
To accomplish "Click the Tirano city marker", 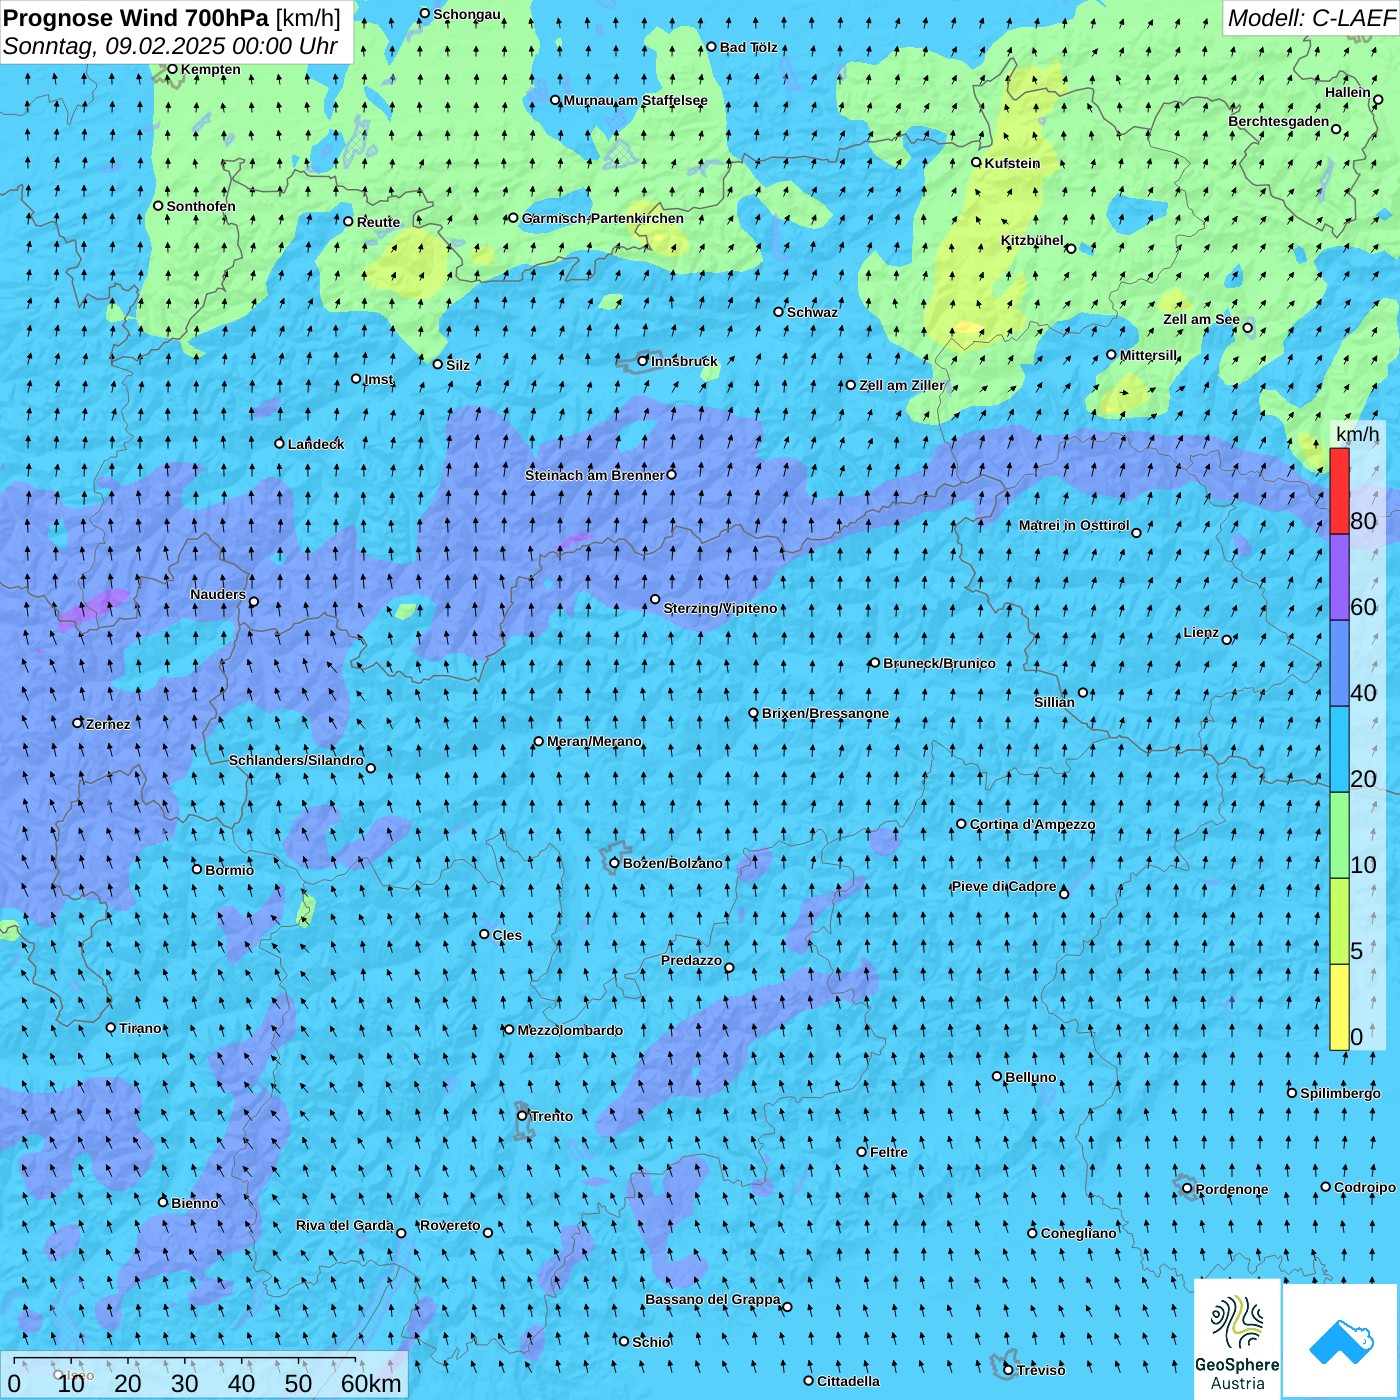I will (111, 1027).
